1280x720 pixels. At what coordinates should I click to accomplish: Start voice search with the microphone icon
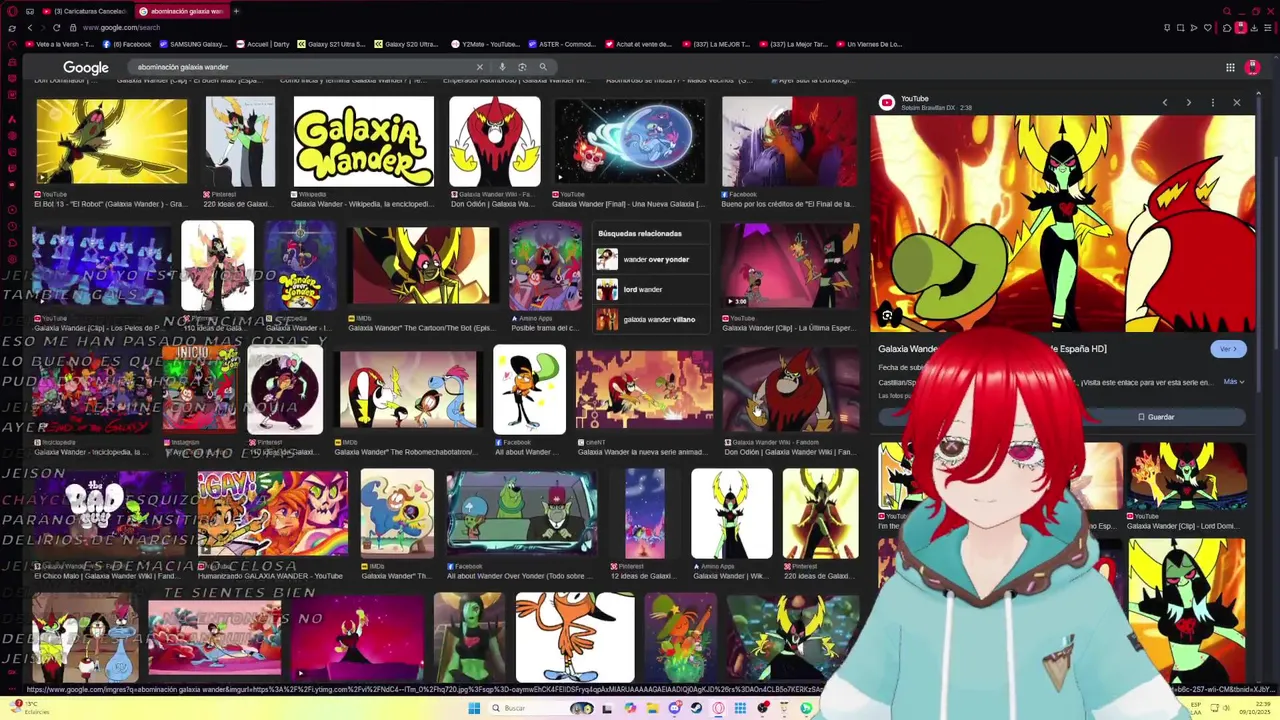coord(502,67)
